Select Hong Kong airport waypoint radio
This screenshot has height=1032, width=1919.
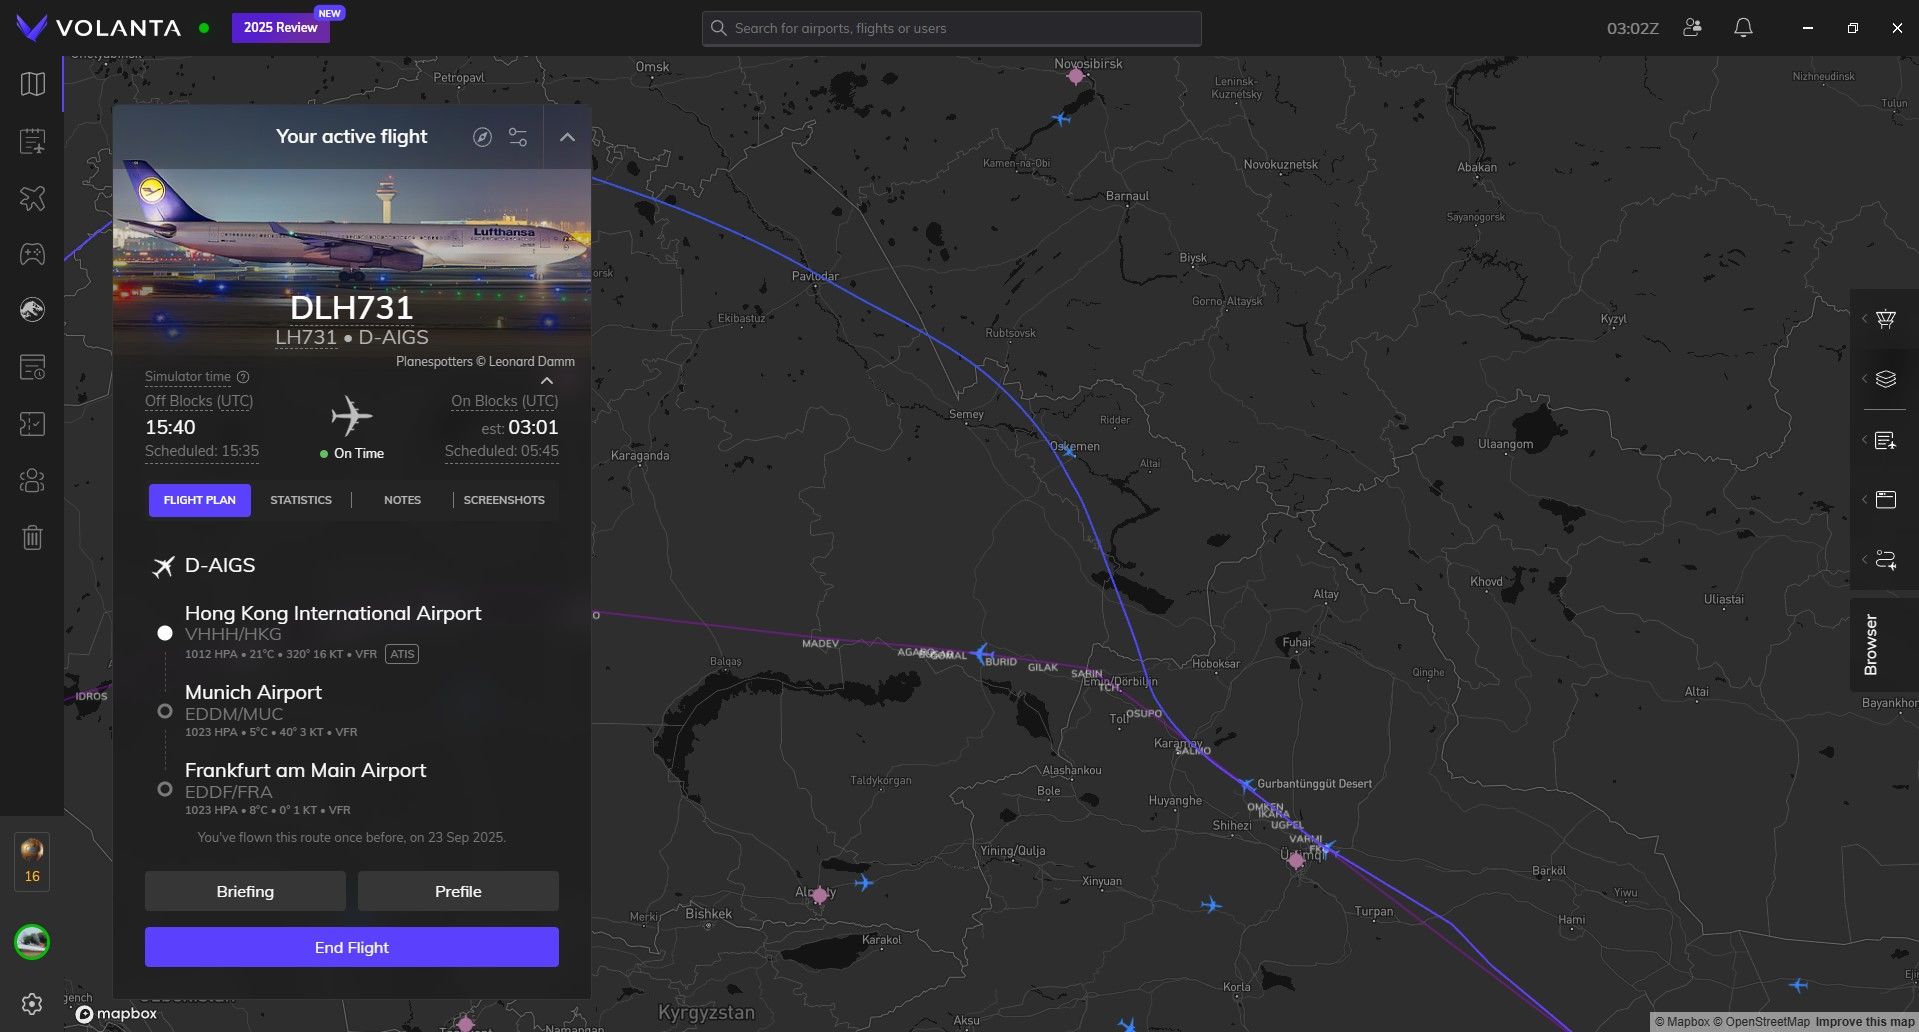tap(165, 633)
